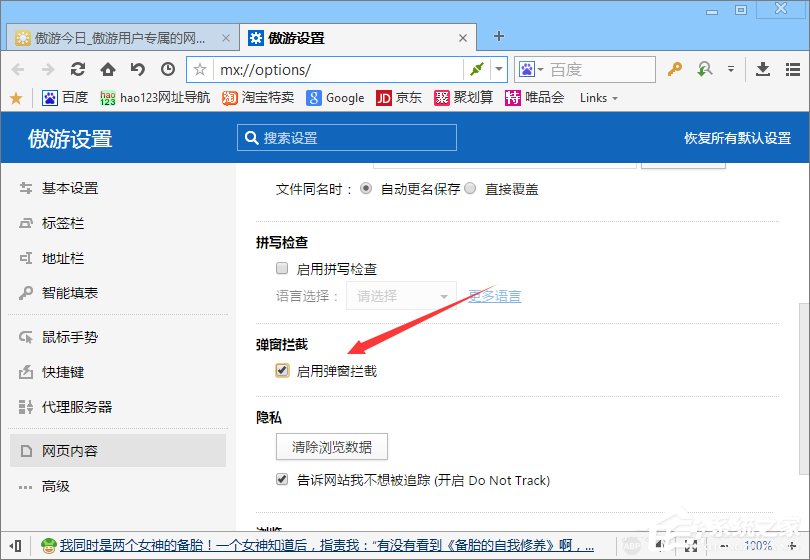Click the green lightning mode icon
810x560 pixels.
[477, 69]
